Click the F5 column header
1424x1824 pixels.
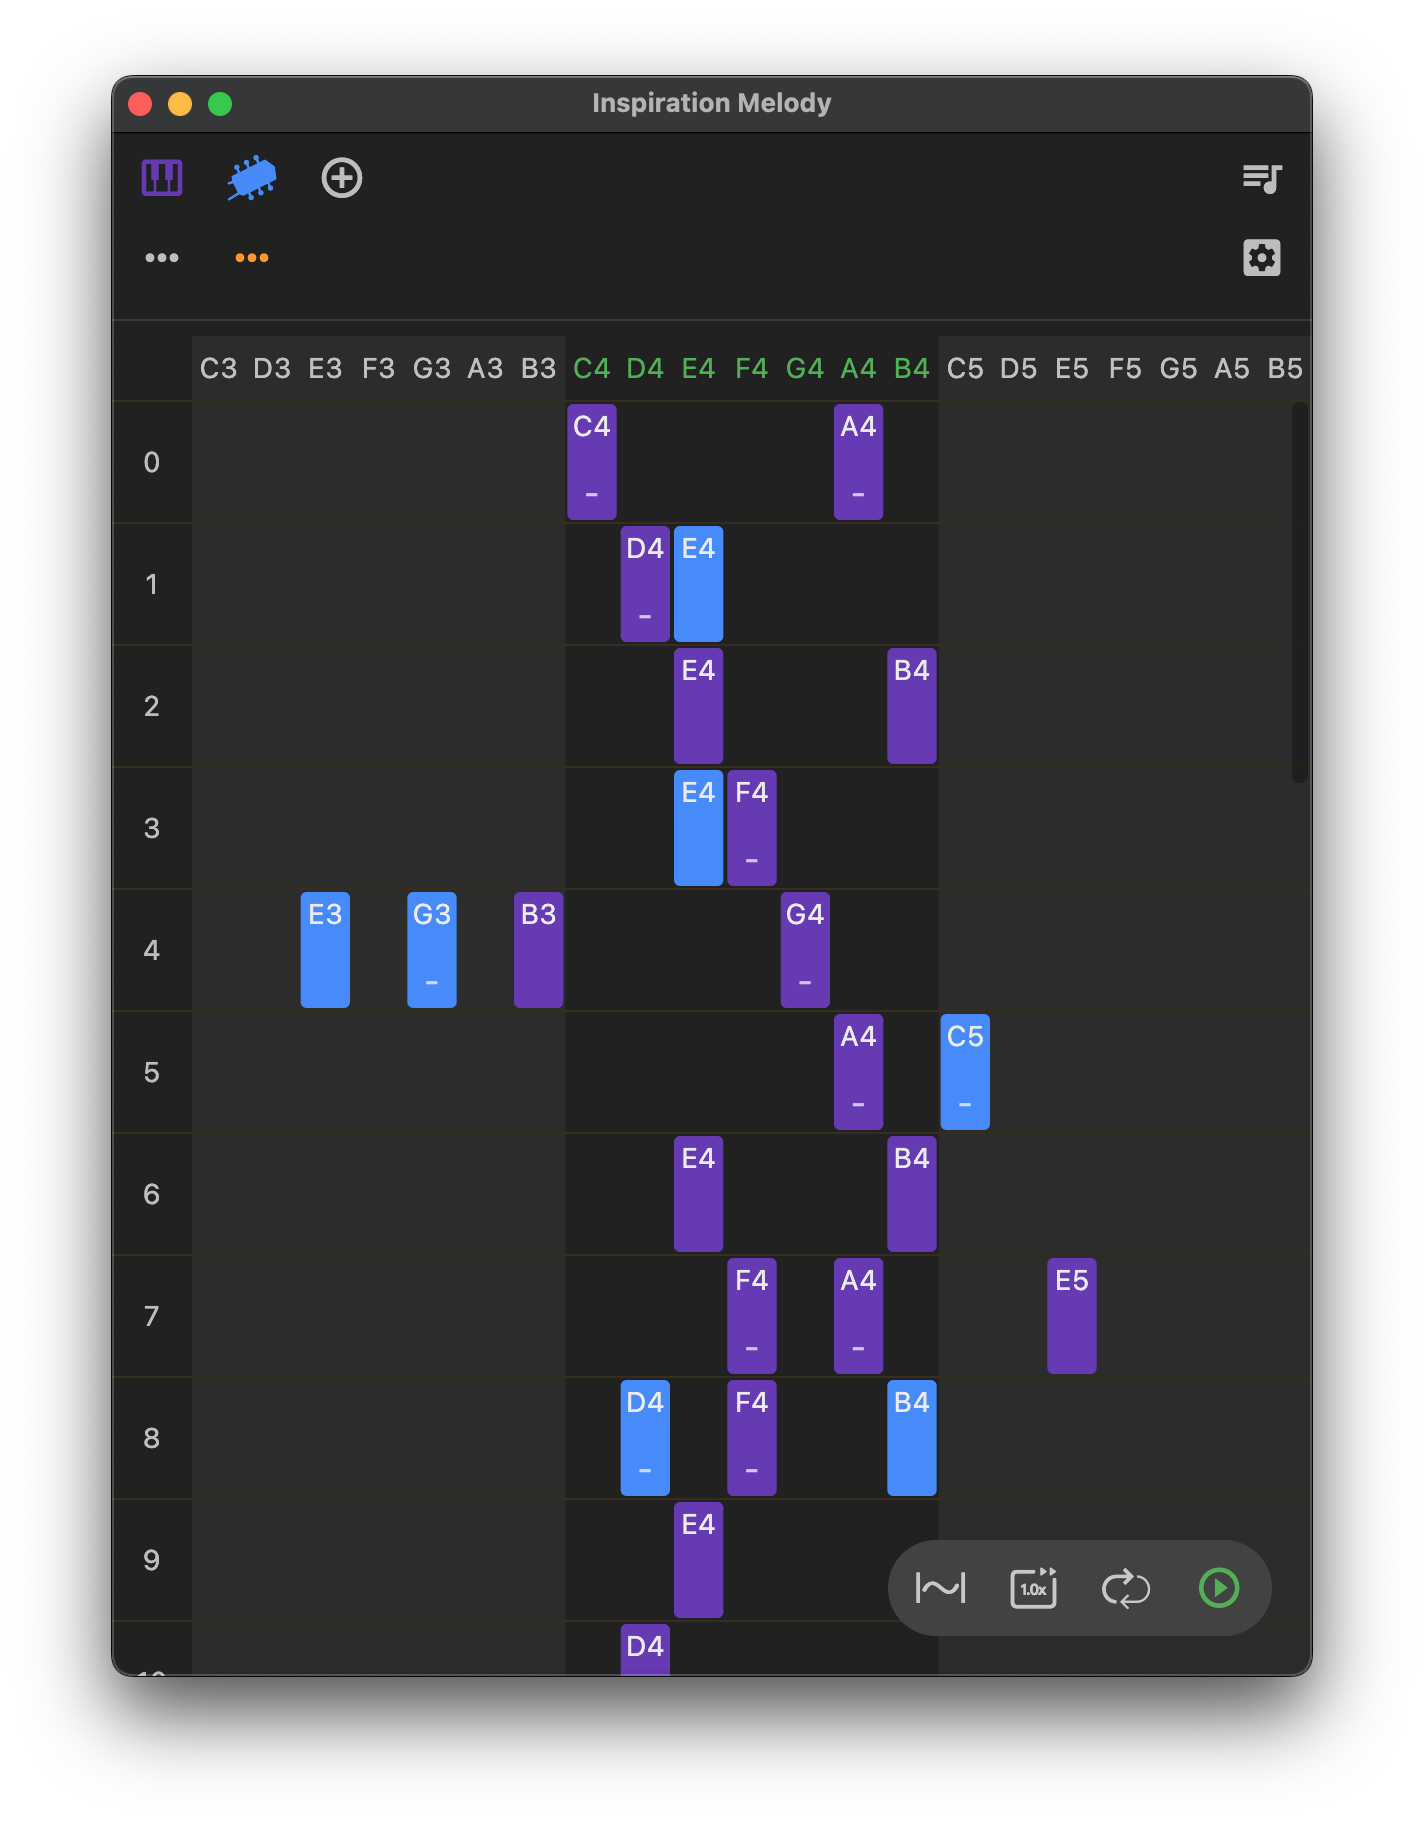(1125, 369)
